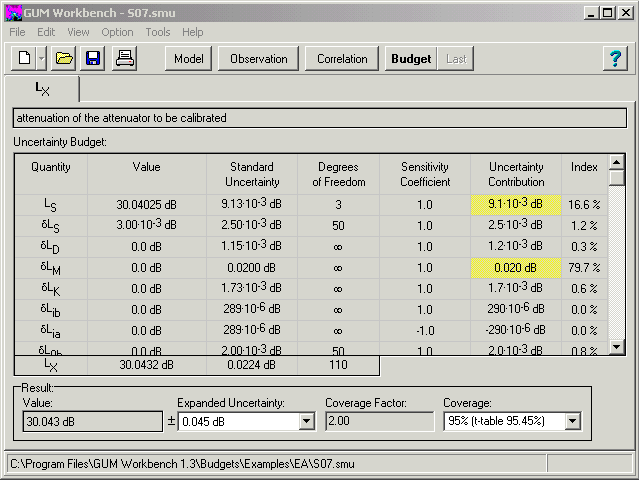Click the Degrees of Freedom column header
The height and width of the screenshot is (480, 639).
click(x=338, y=174)
